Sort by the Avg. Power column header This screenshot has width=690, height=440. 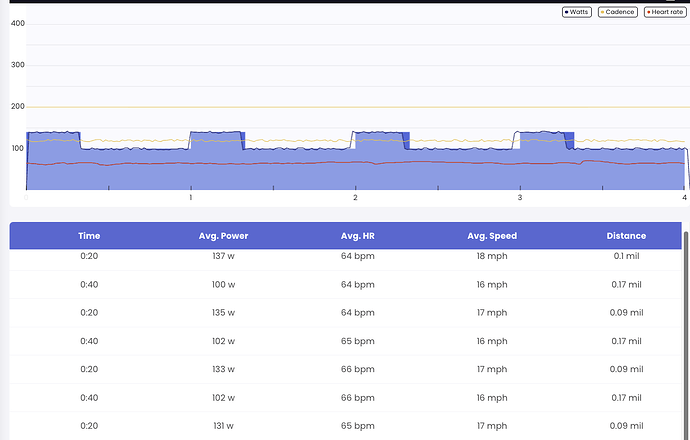[x=224, y=236]
